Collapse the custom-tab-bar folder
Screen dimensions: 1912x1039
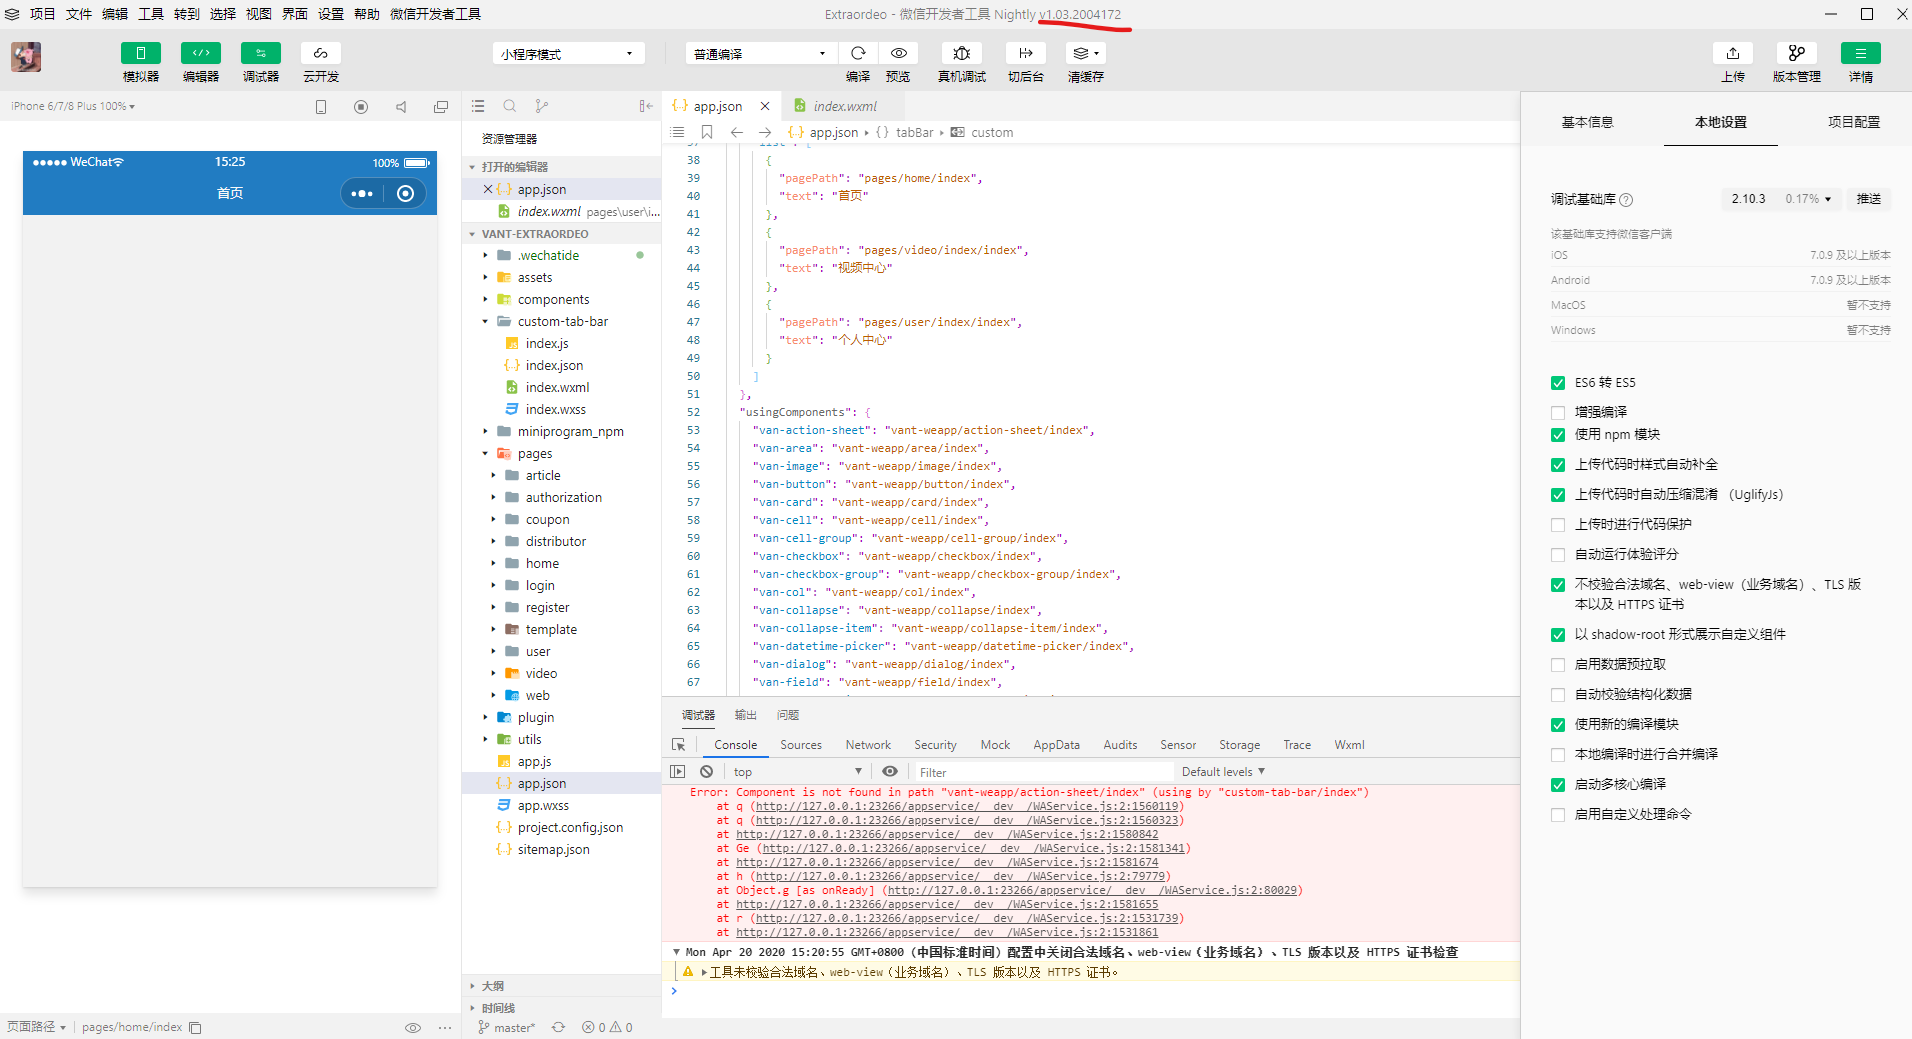point(562,322)
